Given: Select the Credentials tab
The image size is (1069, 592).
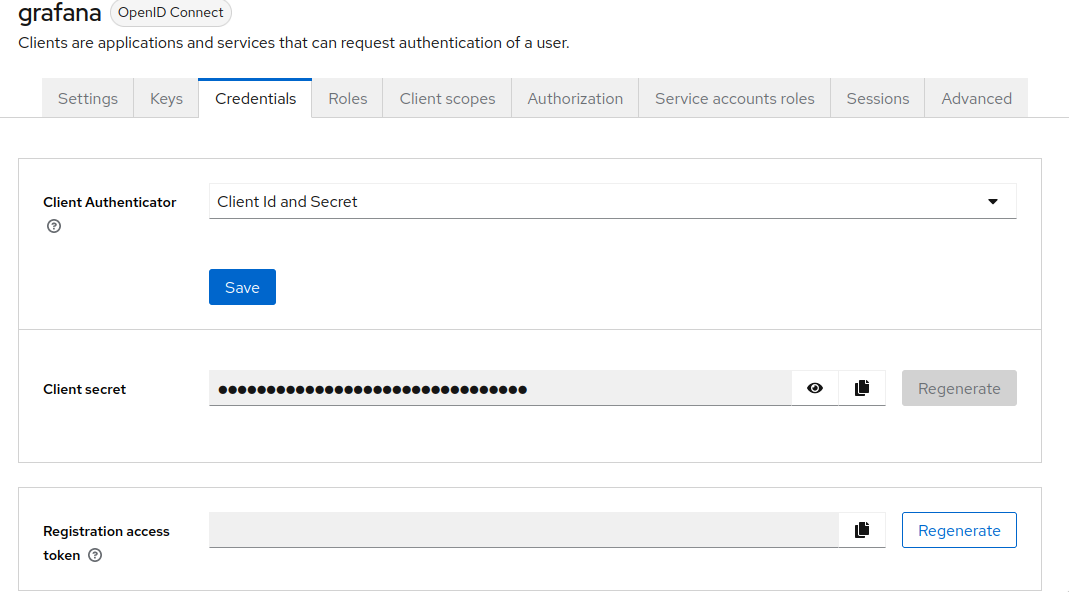Looking at the screenshot, I should click(x=255, y=98).
